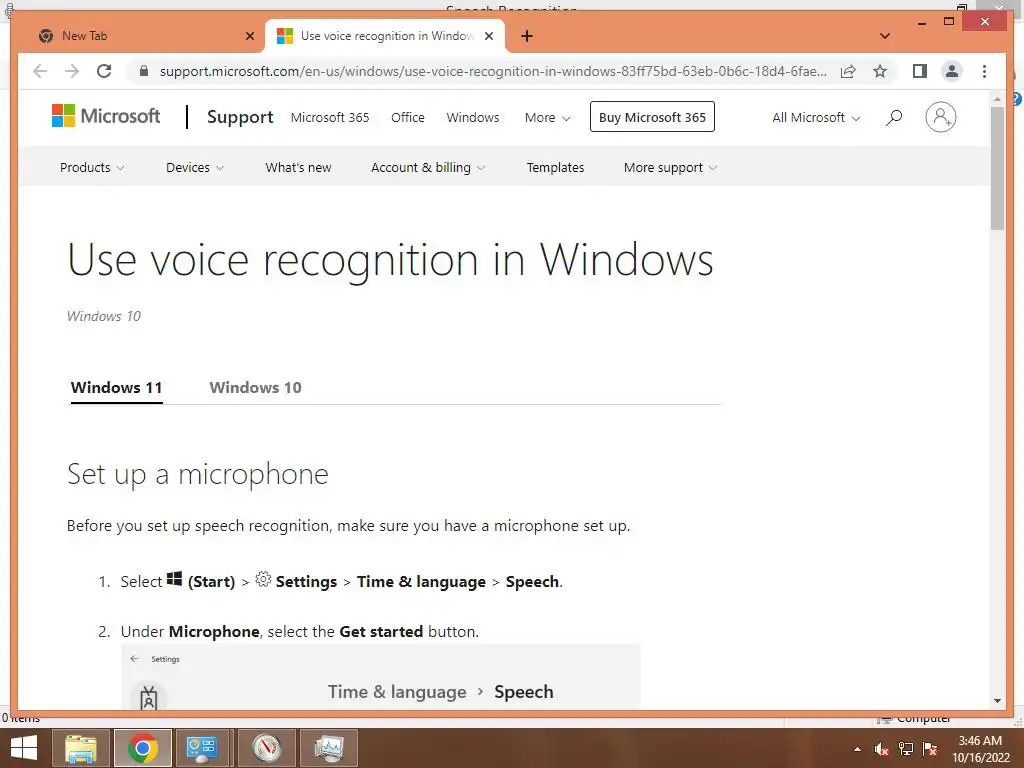
Task: Click the network tray icon
Action: 906,749
